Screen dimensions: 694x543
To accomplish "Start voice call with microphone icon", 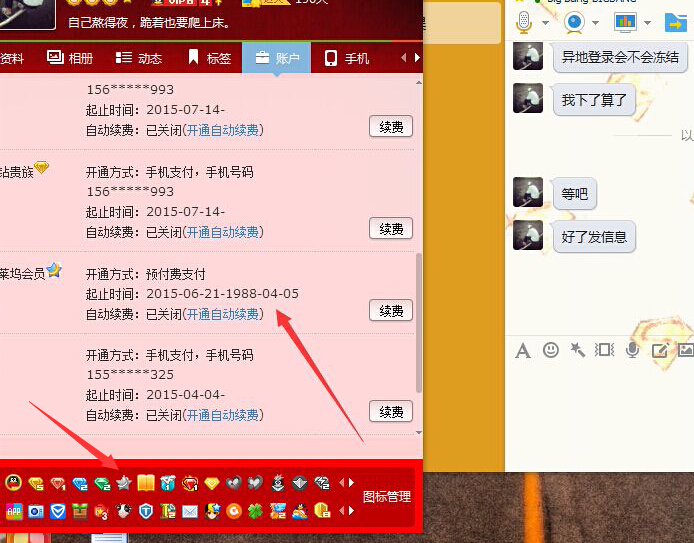I will [524, 22].
